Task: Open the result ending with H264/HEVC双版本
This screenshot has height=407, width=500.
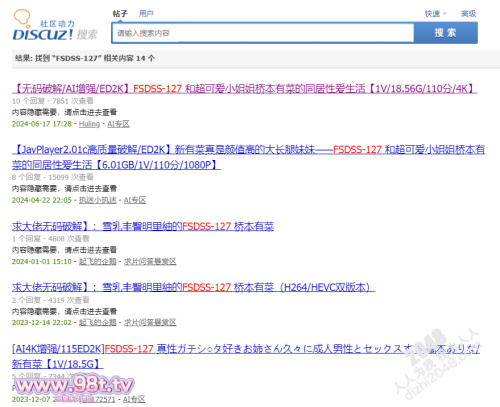Action: [x=193, y=287]
